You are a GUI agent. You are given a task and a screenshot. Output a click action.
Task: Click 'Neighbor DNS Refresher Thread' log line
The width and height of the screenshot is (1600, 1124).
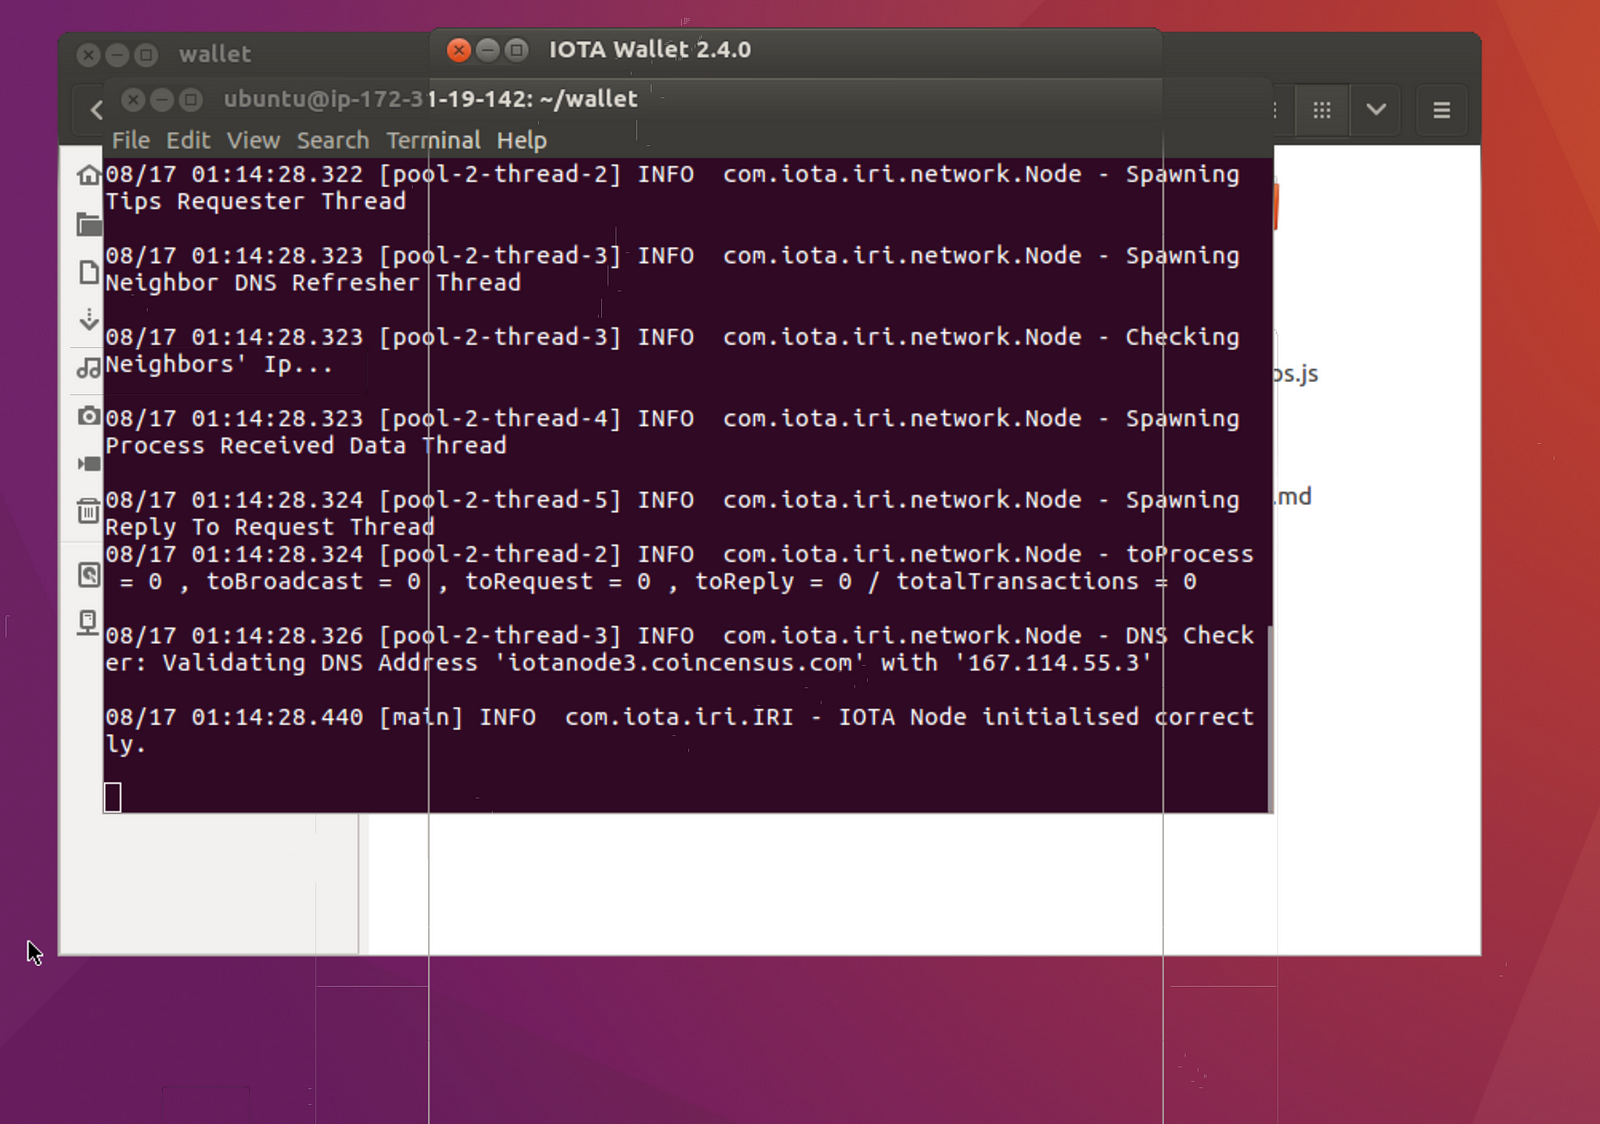click(x=313, y=283)
